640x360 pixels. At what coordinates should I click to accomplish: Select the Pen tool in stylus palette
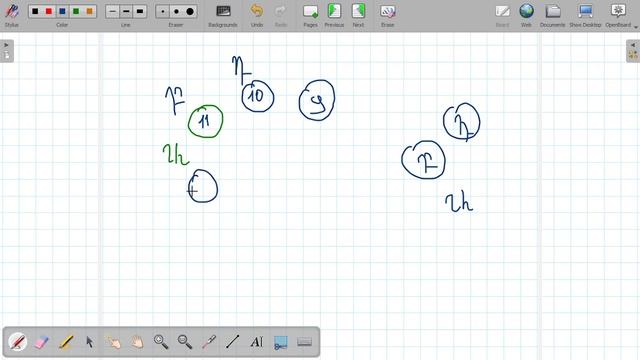point(18,342)
